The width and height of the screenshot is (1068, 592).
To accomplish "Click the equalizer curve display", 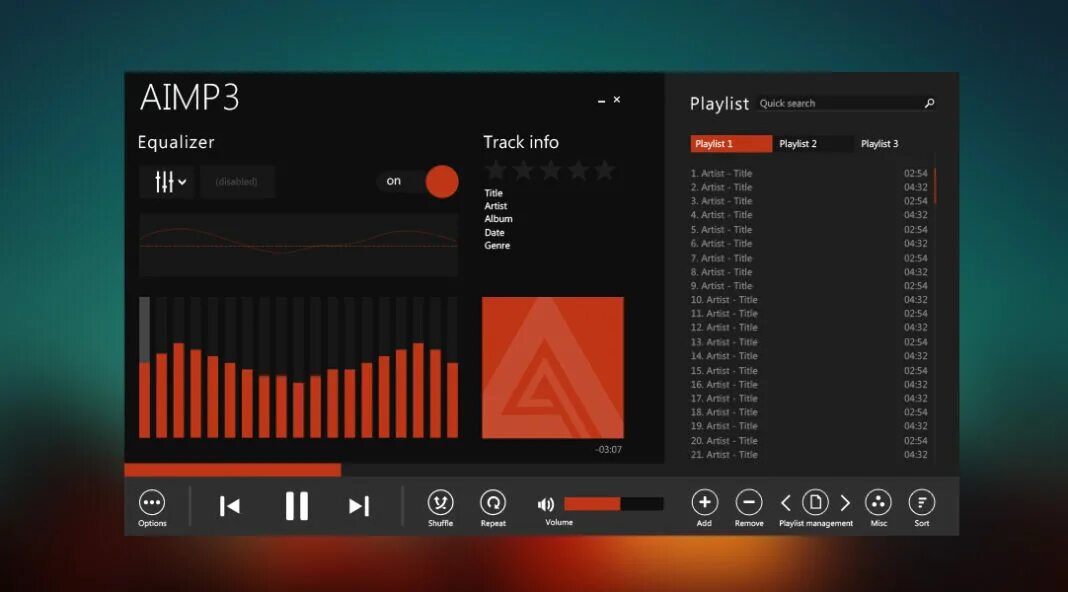I will (x=298, y=245).
